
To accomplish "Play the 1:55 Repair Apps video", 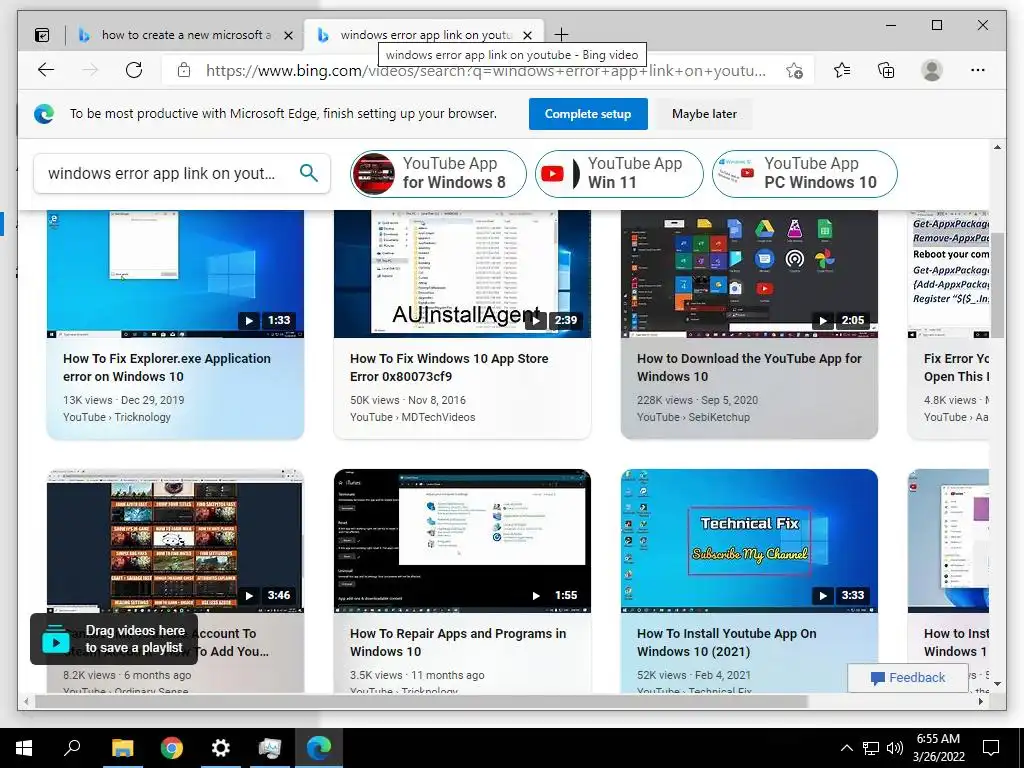I will click(x=536, y=596).
